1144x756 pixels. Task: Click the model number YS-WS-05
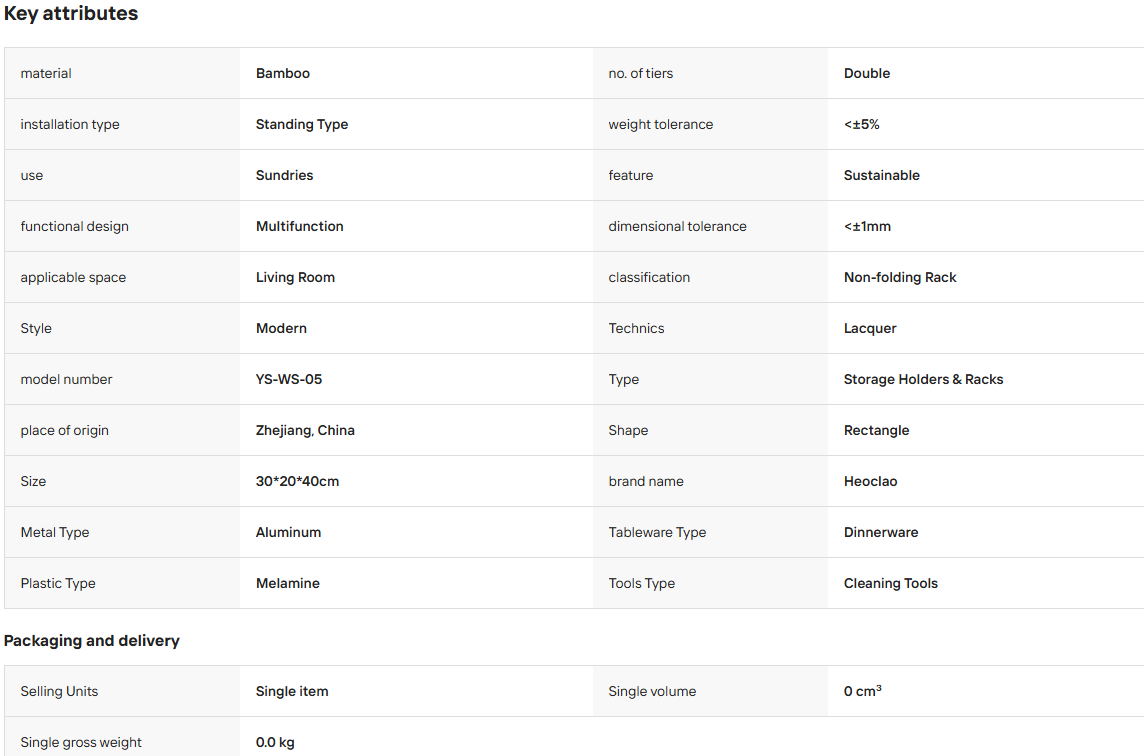[289, 379]
